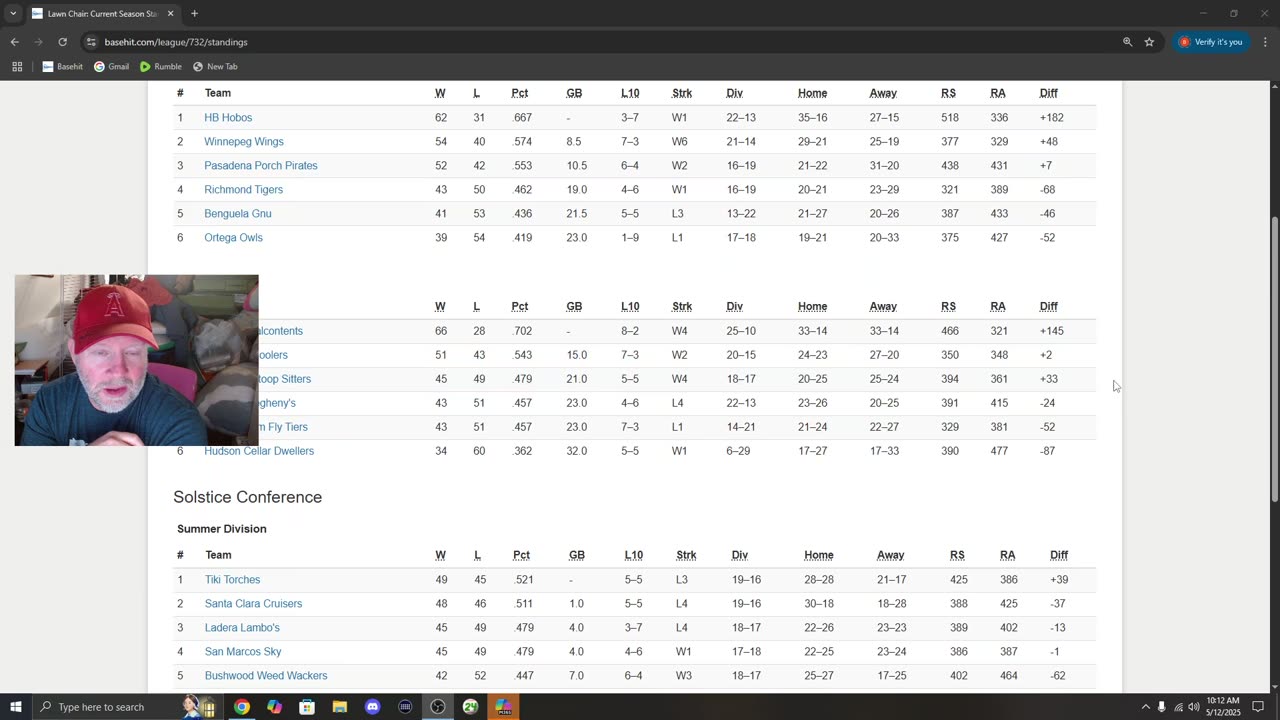The image size is (1280, 720).
Task: Open Benguela Gnu team link
Action: point(238,214)
